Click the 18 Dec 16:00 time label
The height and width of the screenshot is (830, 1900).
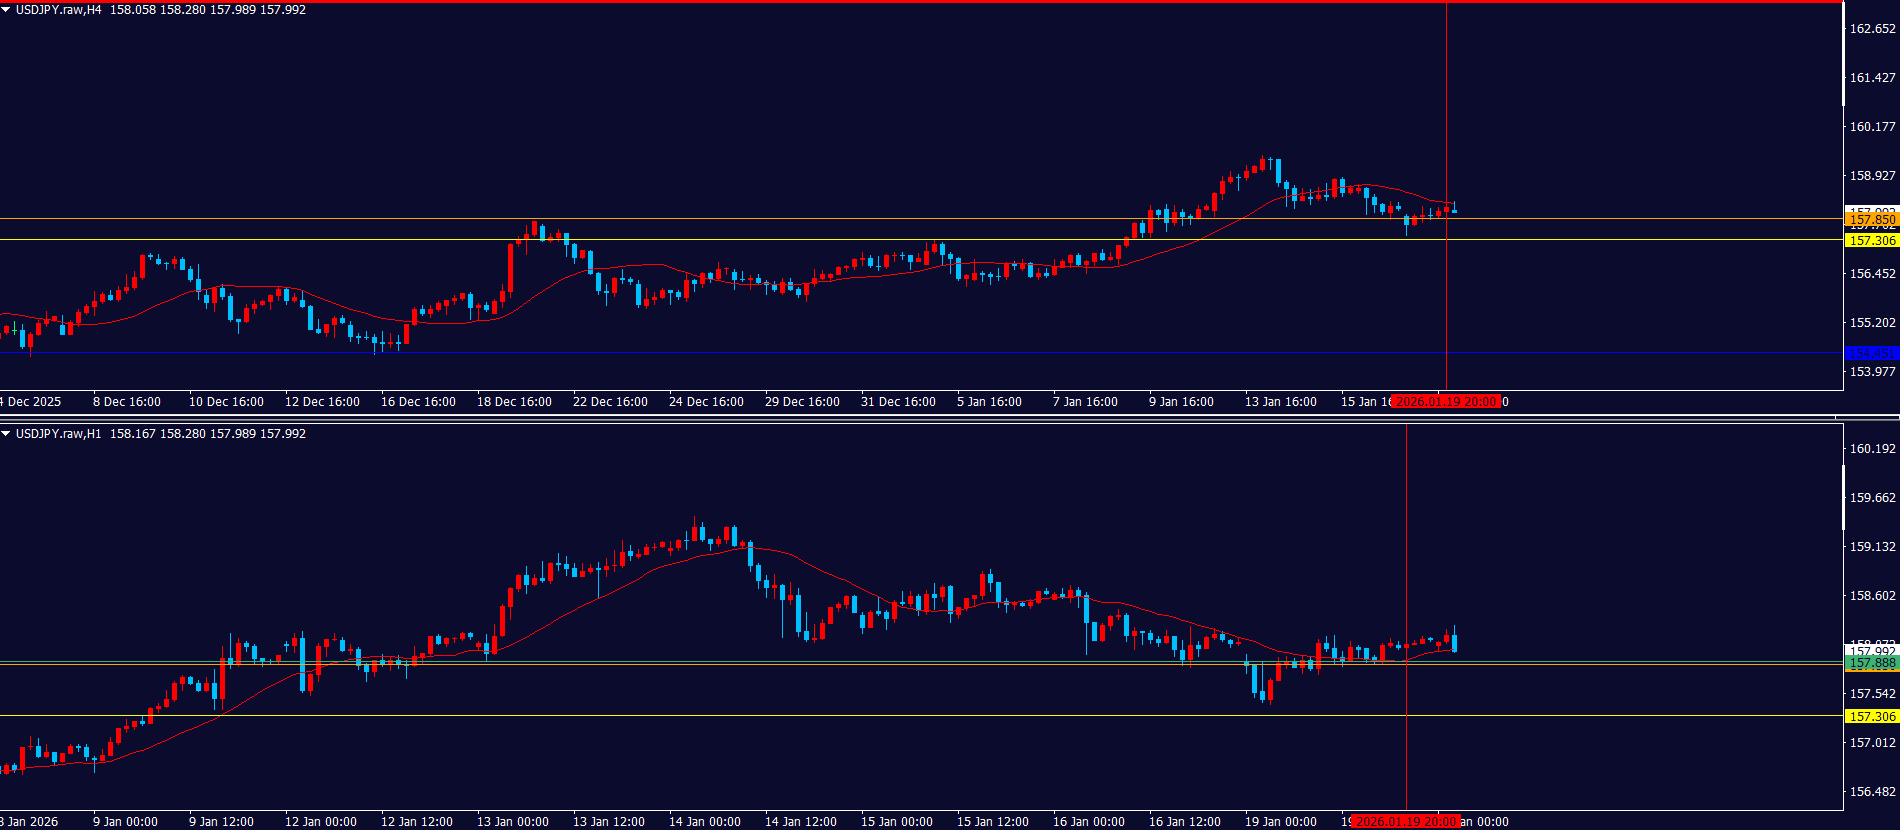pos(514,402)
